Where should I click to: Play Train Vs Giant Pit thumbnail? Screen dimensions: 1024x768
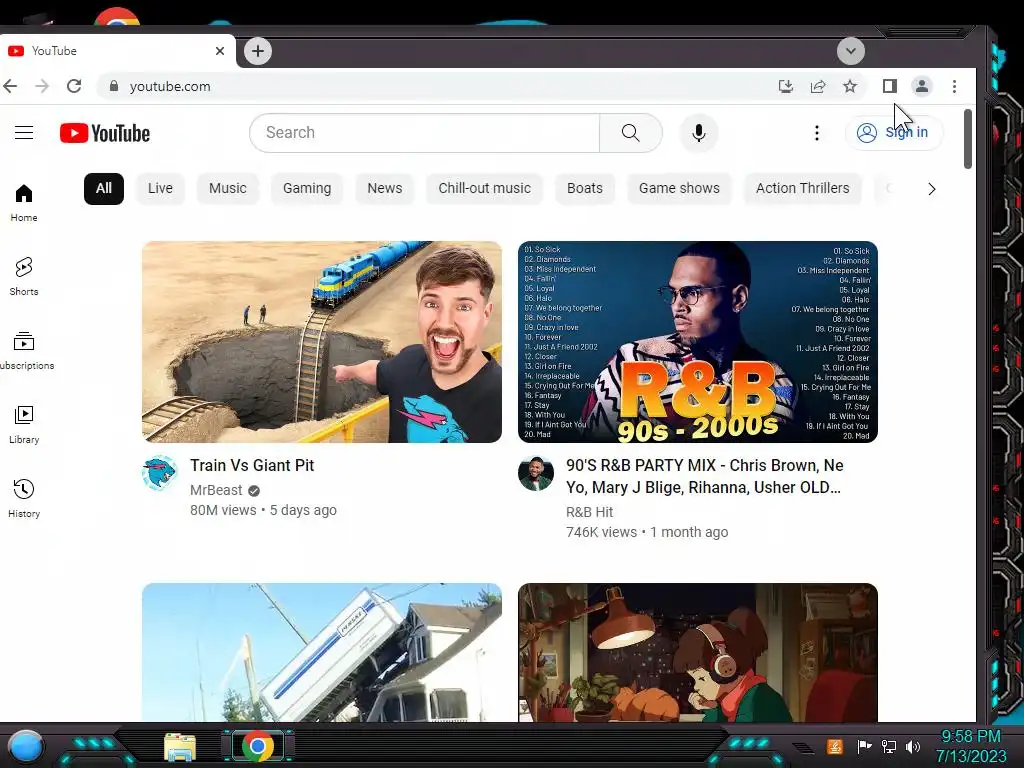point(322,342)
